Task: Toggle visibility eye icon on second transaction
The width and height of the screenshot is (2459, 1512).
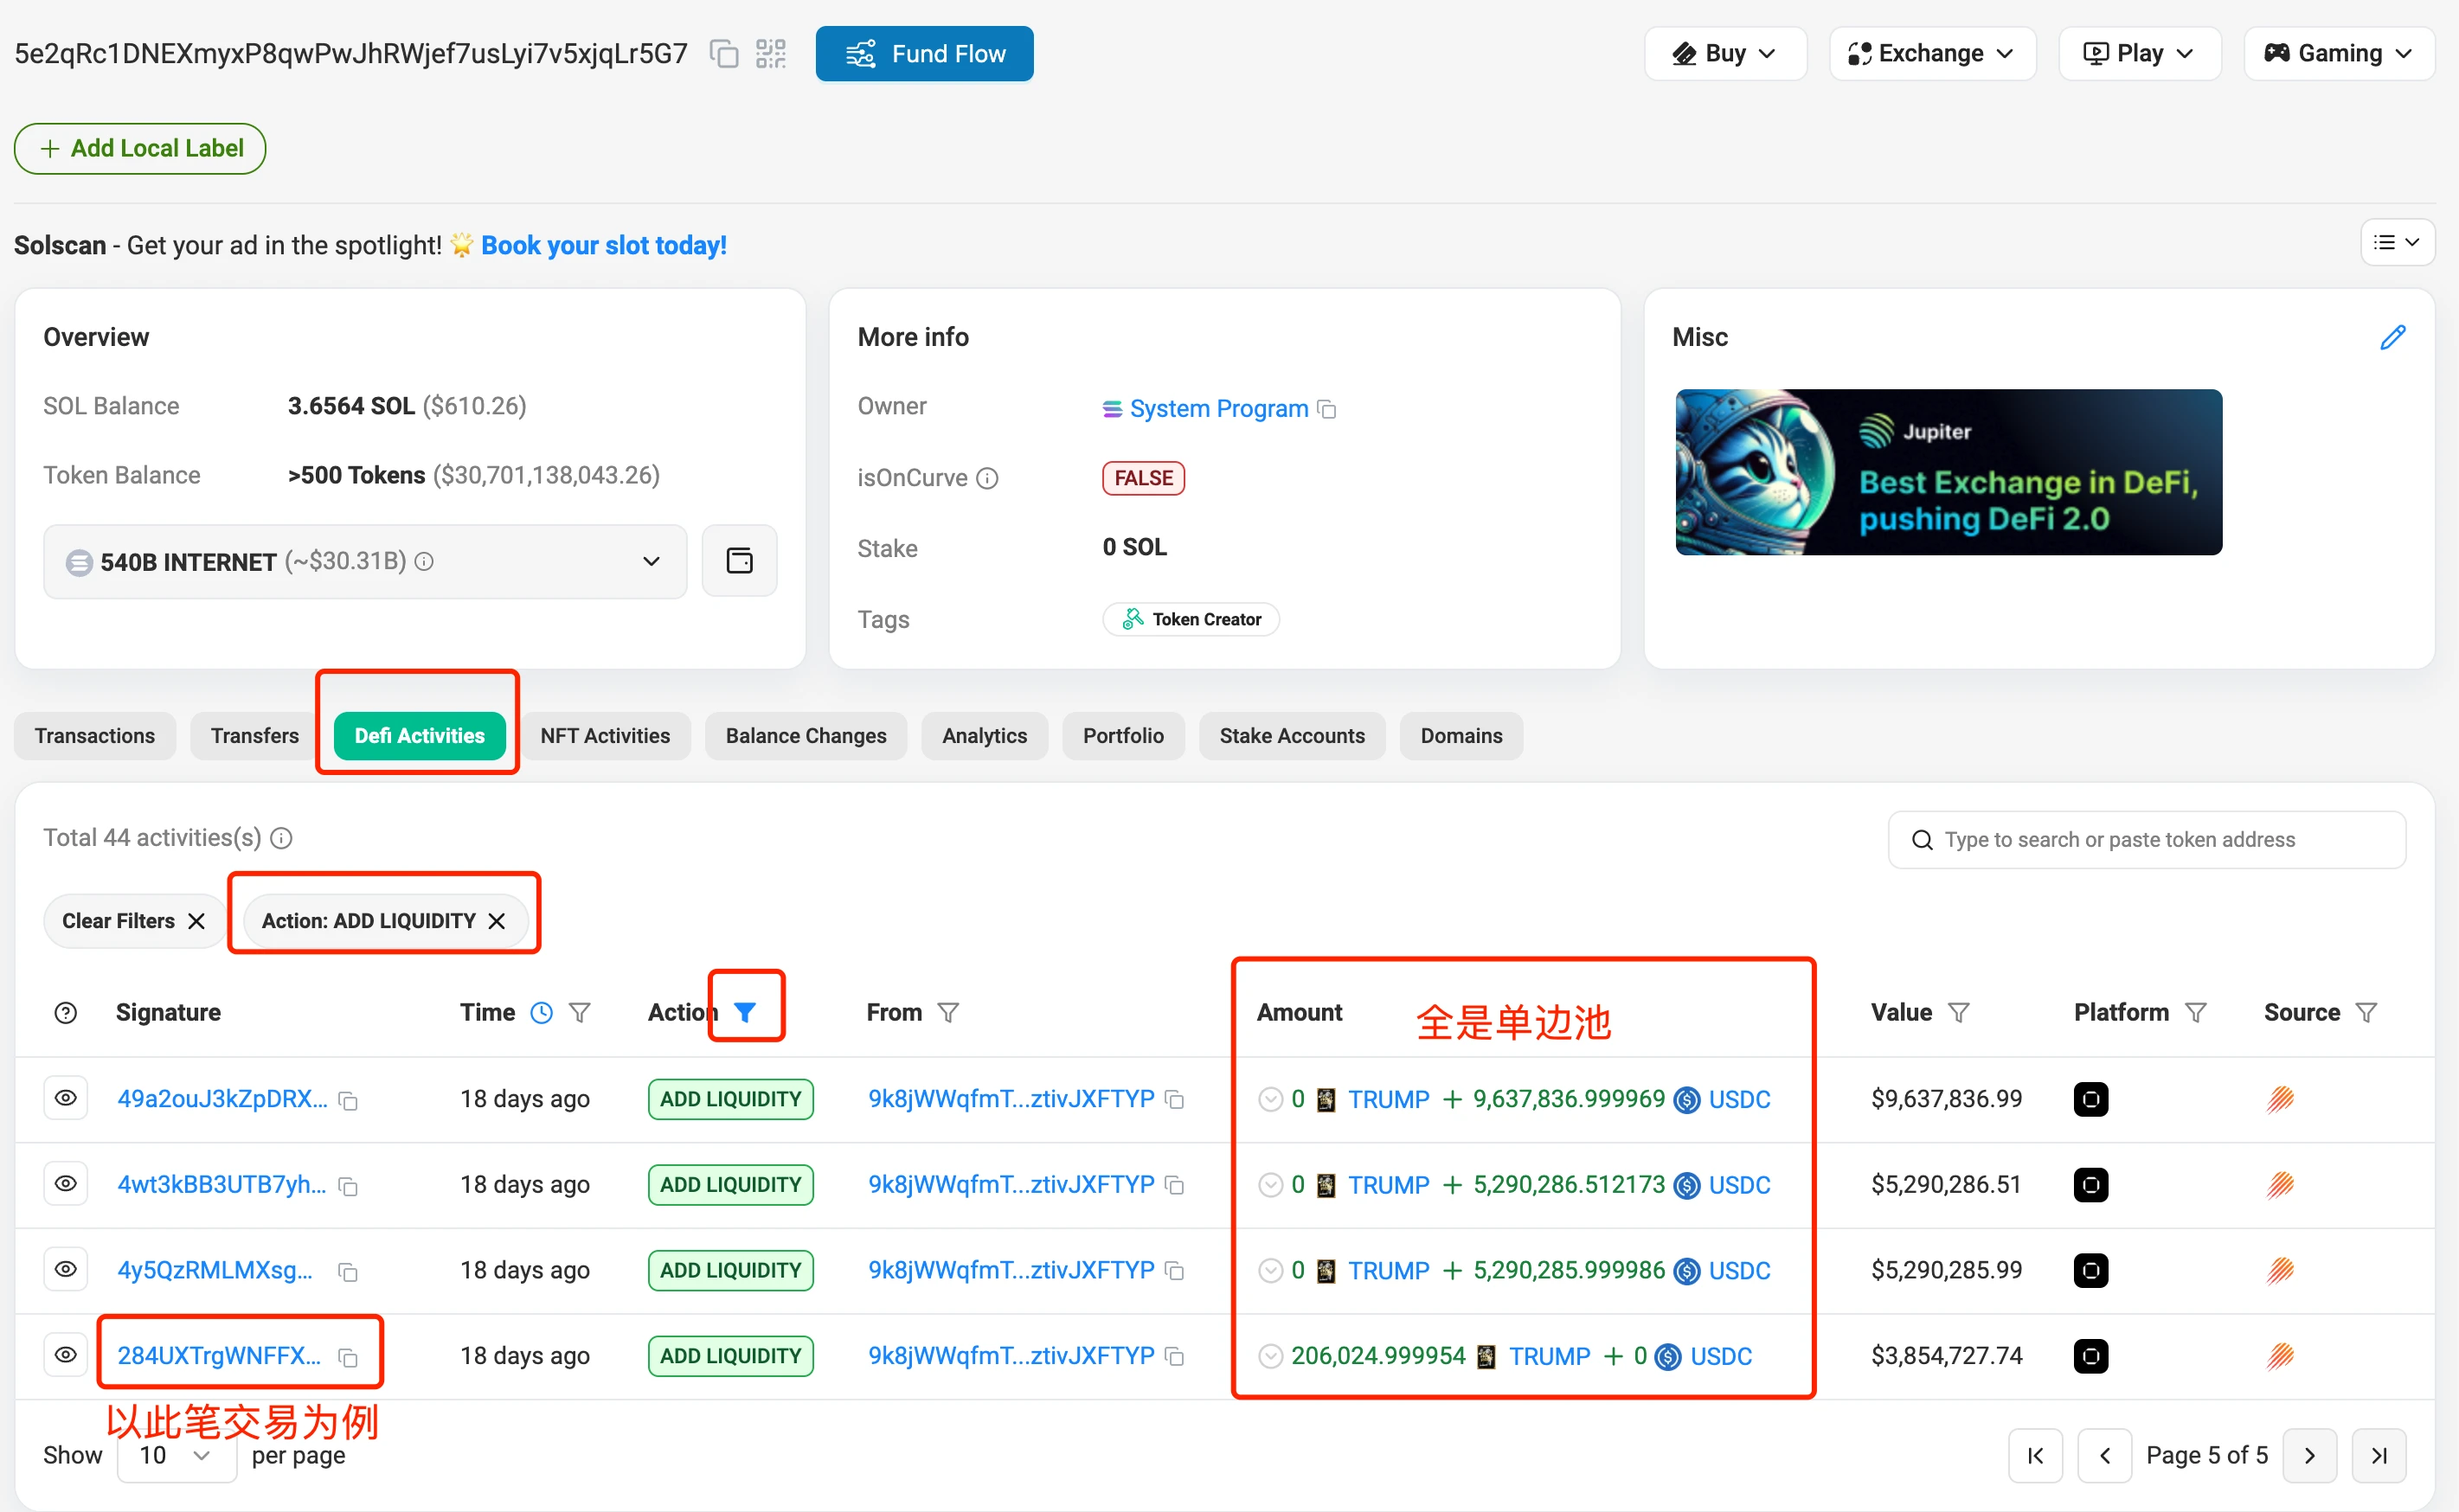Action: click(x=63, y=1183)
